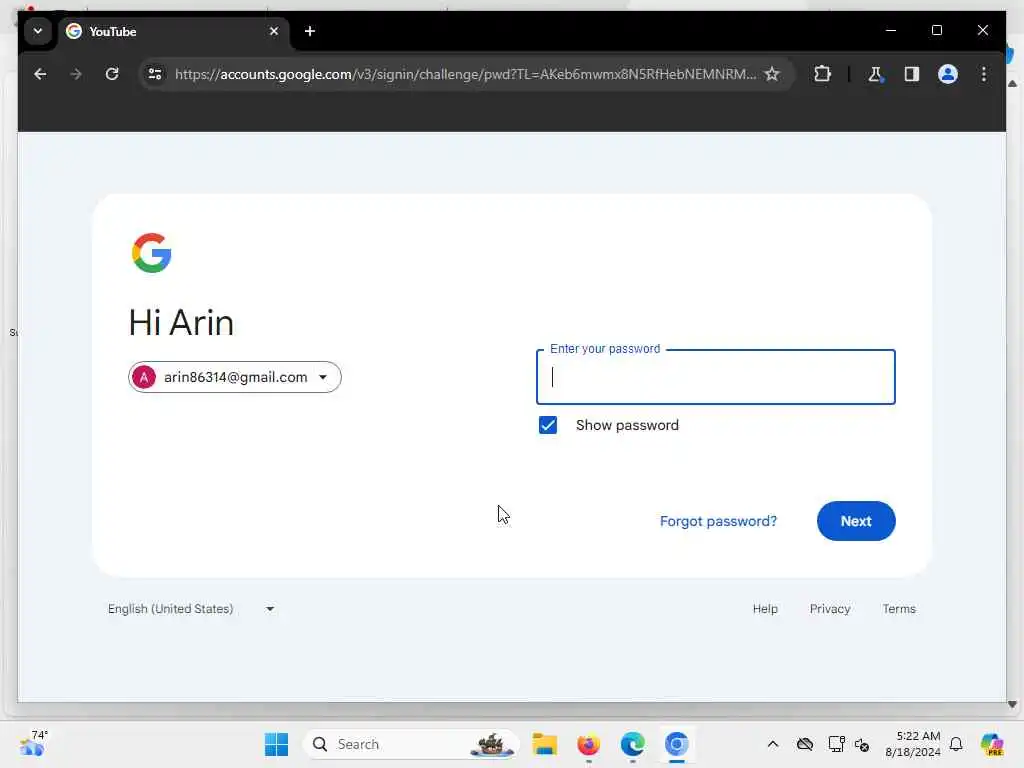
Task: Open Microsoft Edge from taskbar
Action: point(632,744)
